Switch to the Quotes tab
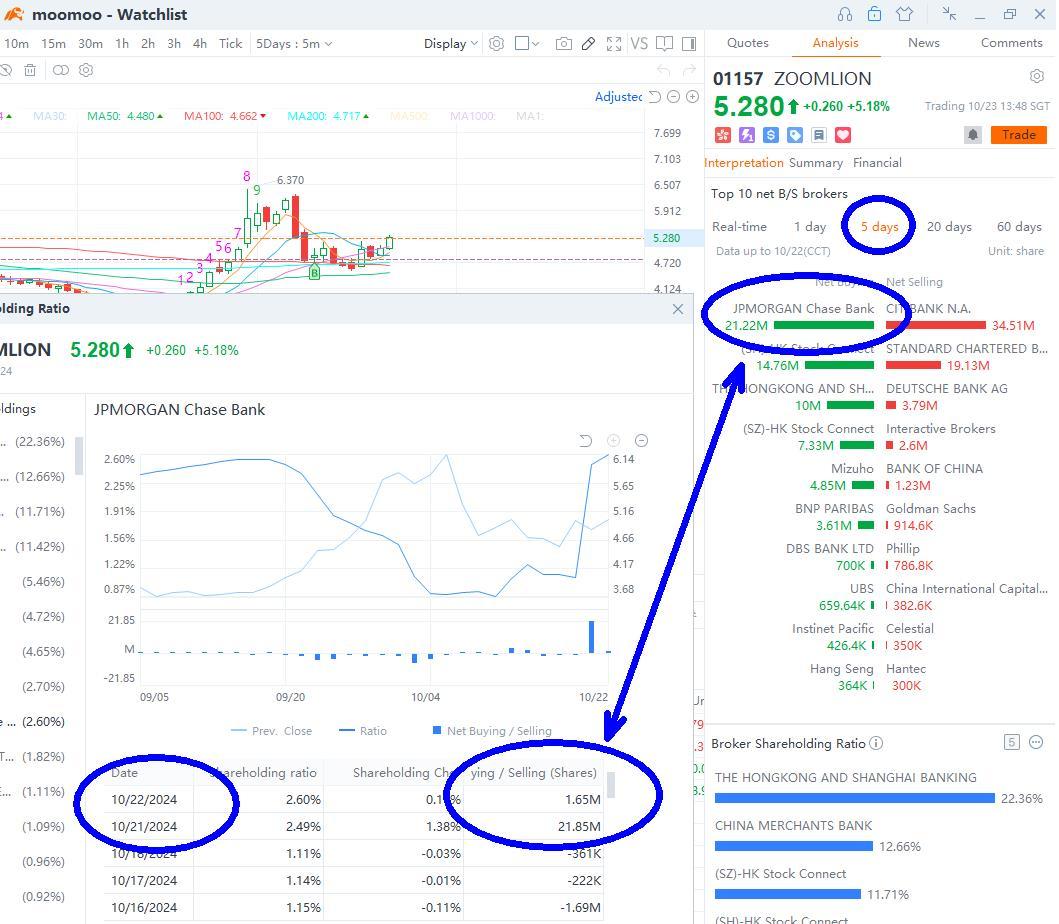1059x924 pixels. point(748,43)
